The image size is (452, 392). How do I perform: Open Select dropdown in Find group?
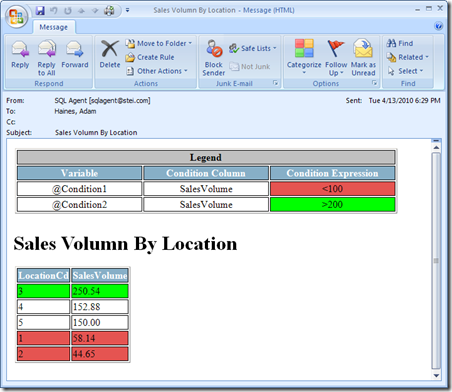405,71
